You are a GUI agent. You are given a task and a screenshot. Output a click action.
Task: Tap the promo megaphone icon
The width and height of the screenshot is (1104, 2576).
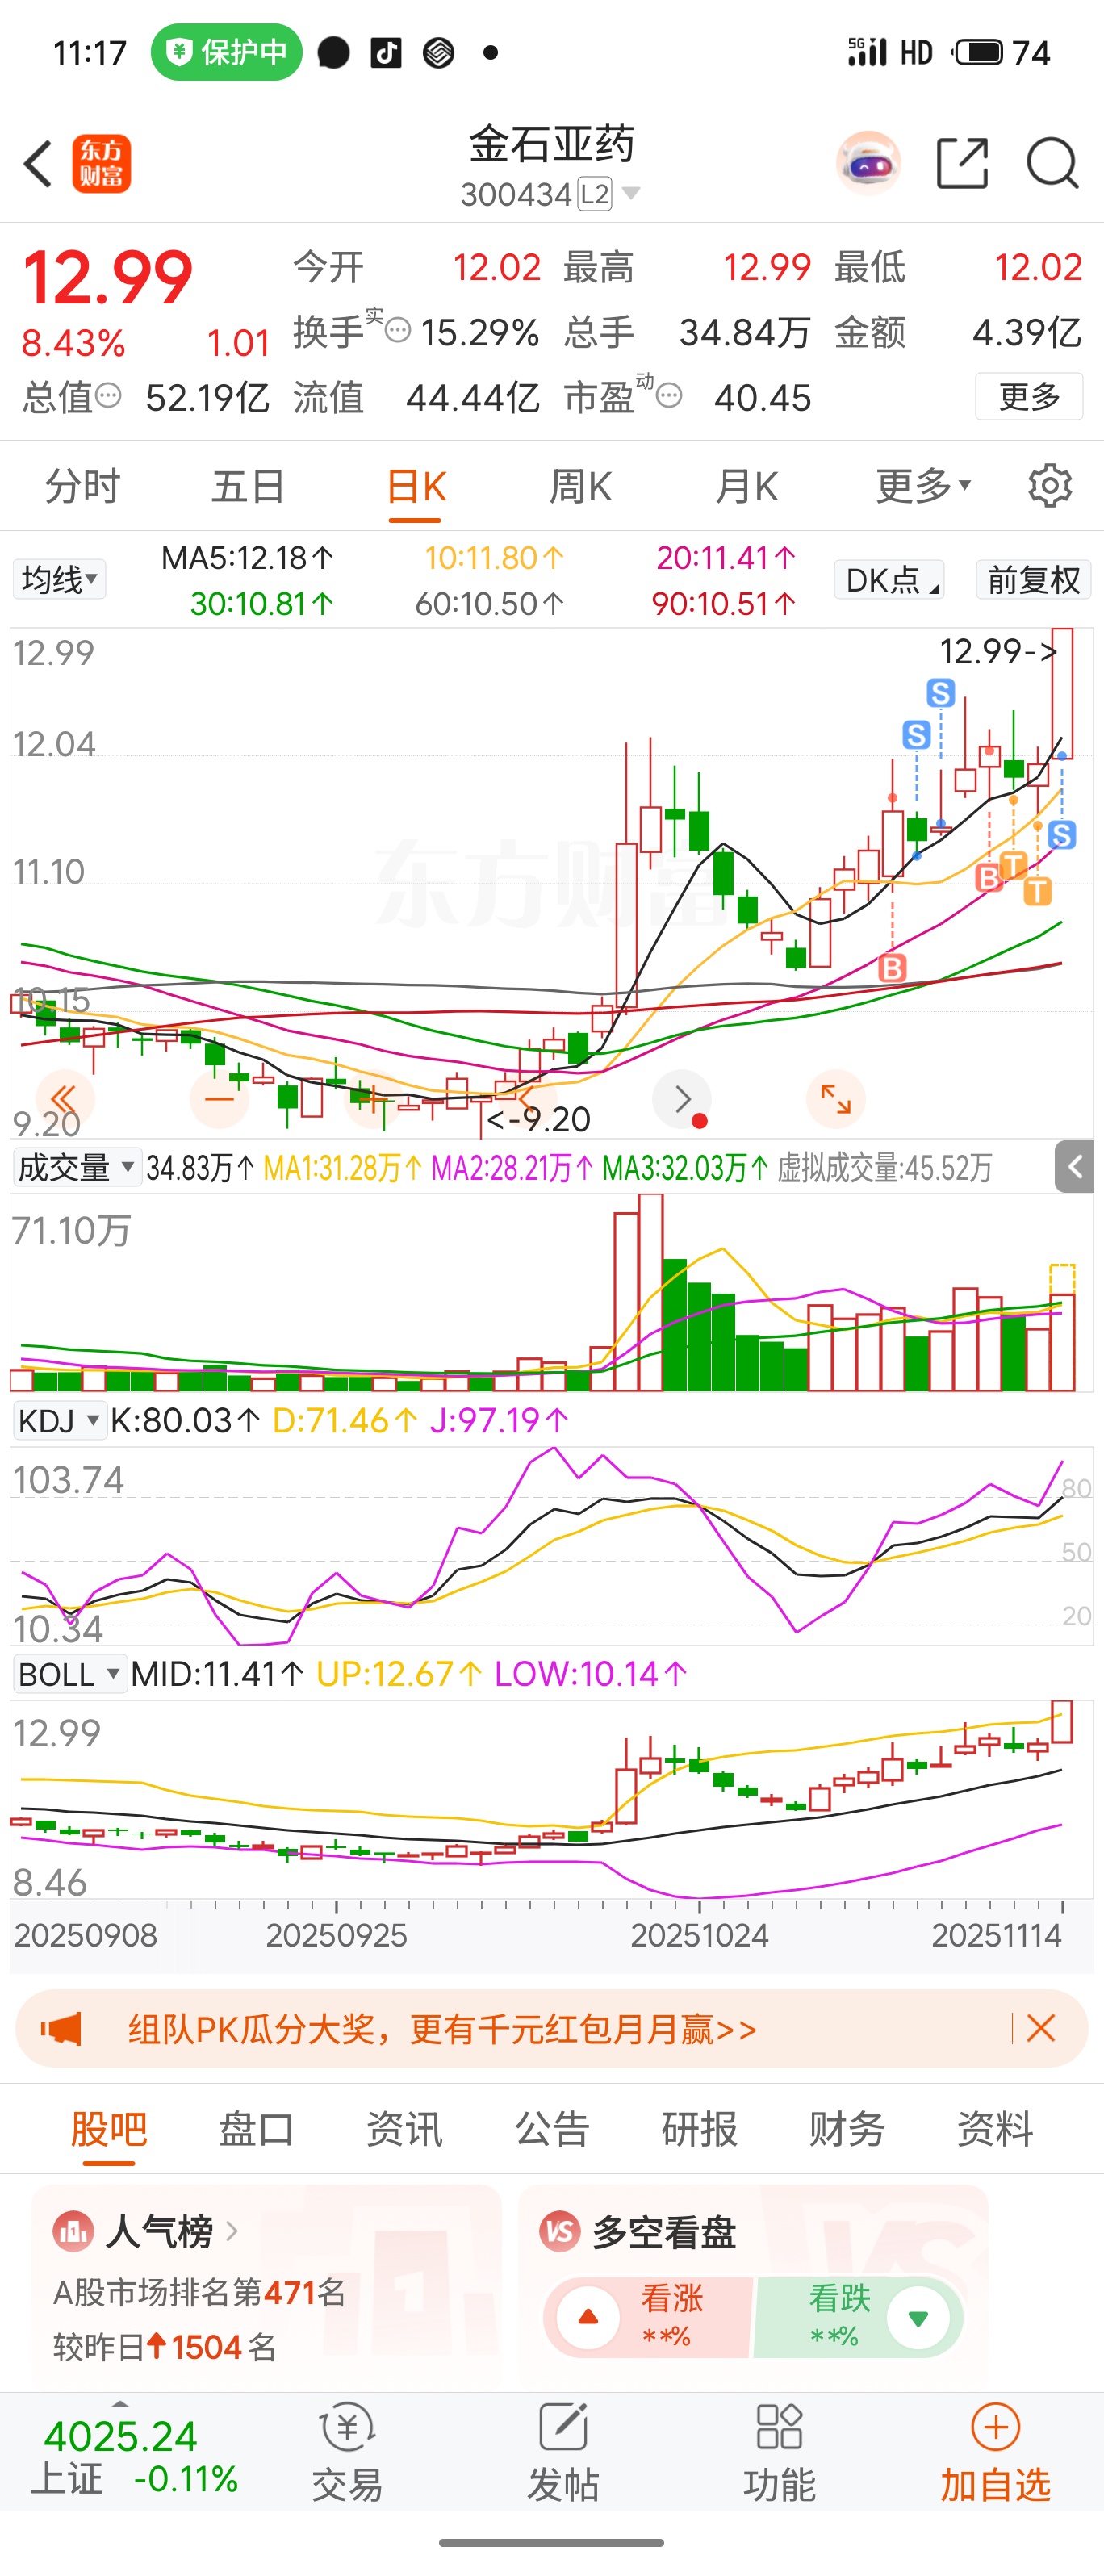[x=61, y=2028]
